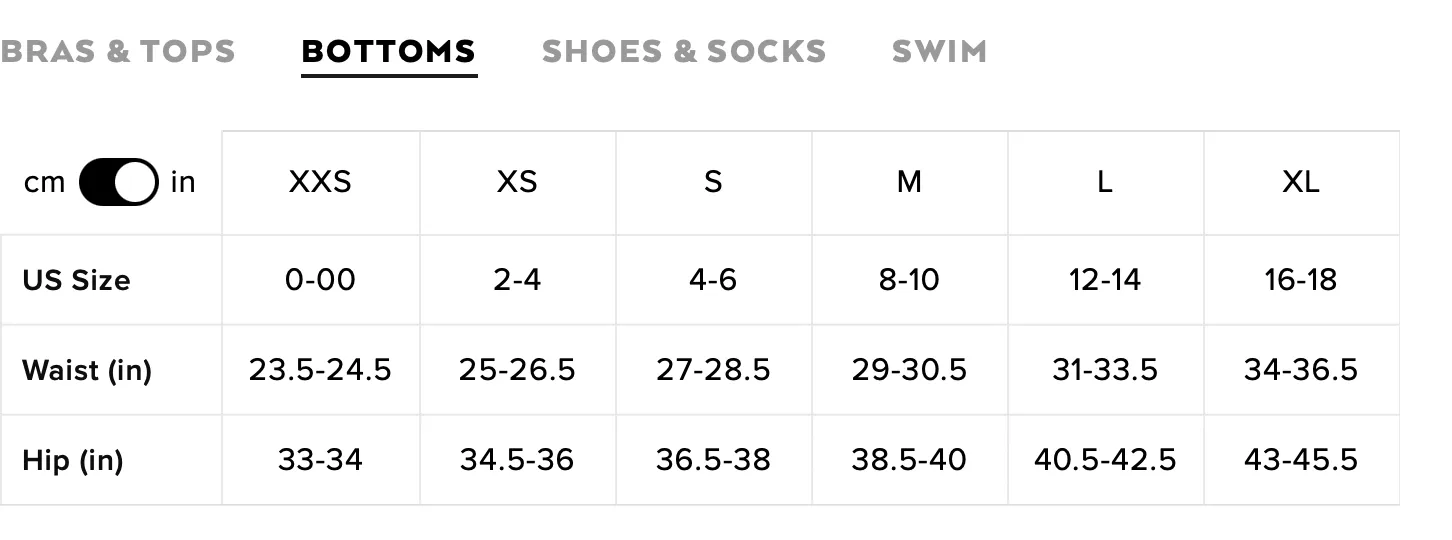Click the Waist (in) row label
Viewport: 1452px width, 540px height.
pos(87,370)
